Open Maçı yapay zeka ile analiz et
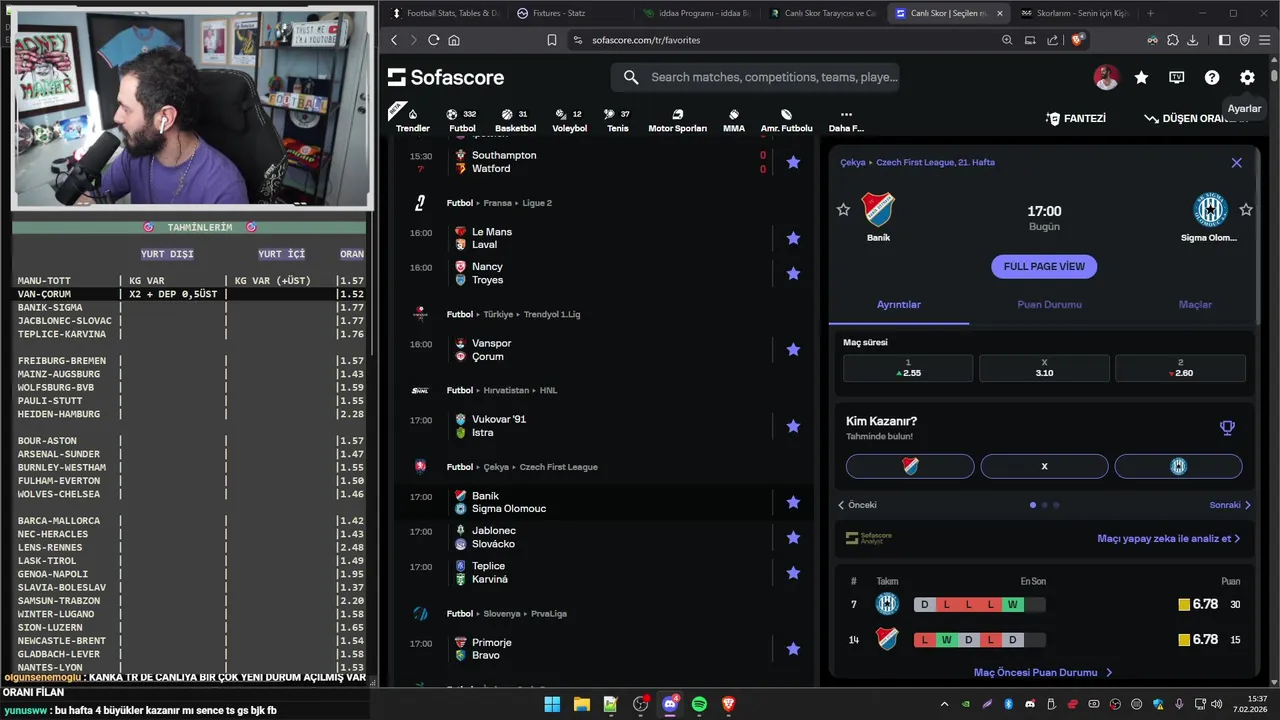This screenshot has width=1280, height=720. (x=1168, y=538)
